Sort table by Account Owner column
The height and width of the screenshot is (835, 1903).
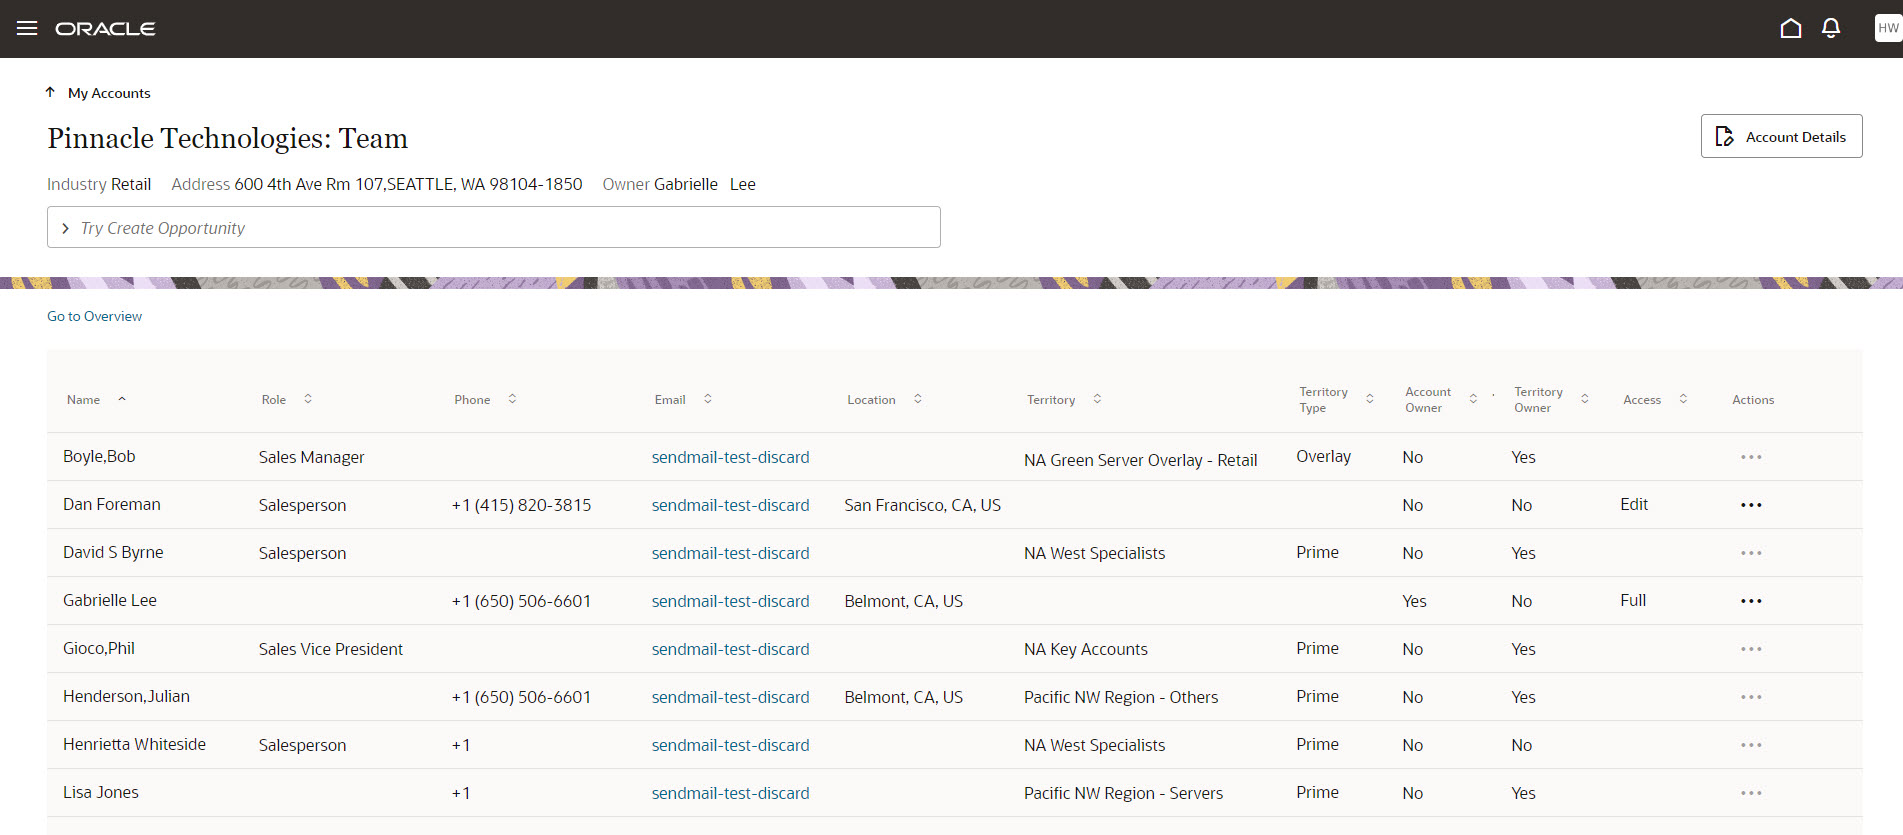[1473, 399]
